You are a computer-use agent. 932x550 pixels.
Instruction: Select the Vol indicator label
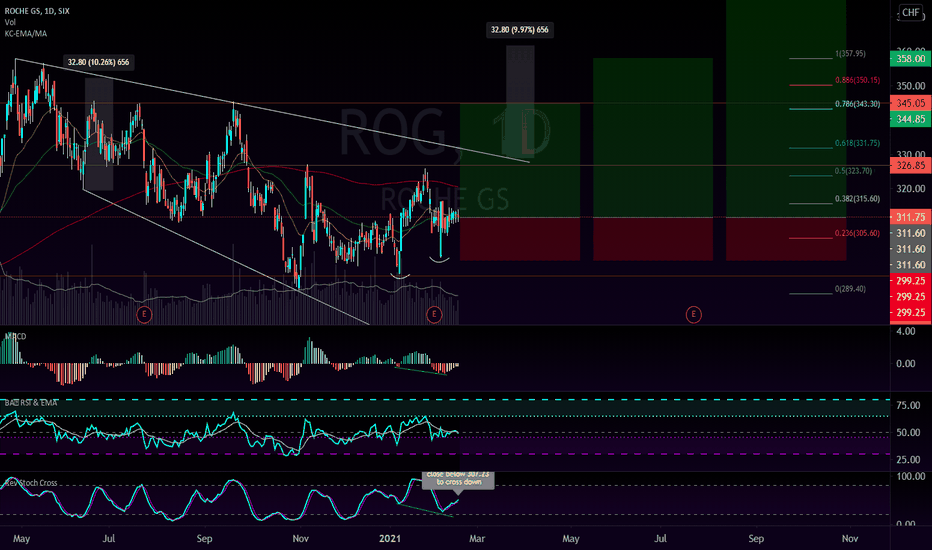10,22
